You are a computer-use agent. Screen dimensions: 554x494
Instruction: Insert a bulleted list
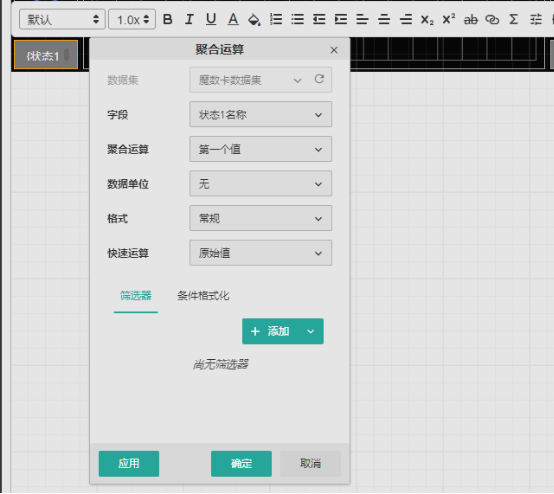(x=297, y=19)
